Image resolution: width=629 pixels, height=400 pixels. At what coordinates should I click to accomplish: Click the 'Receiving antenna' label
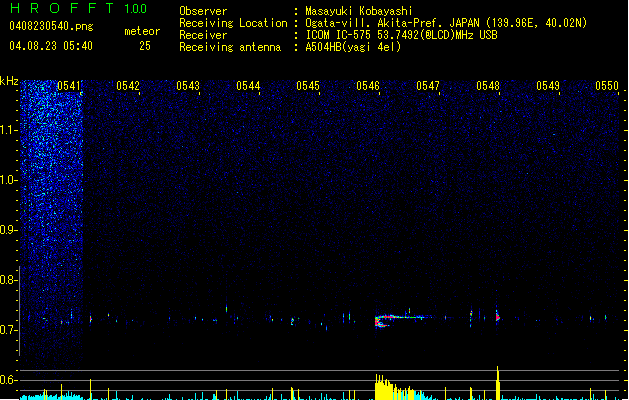[x=230, y=47]
